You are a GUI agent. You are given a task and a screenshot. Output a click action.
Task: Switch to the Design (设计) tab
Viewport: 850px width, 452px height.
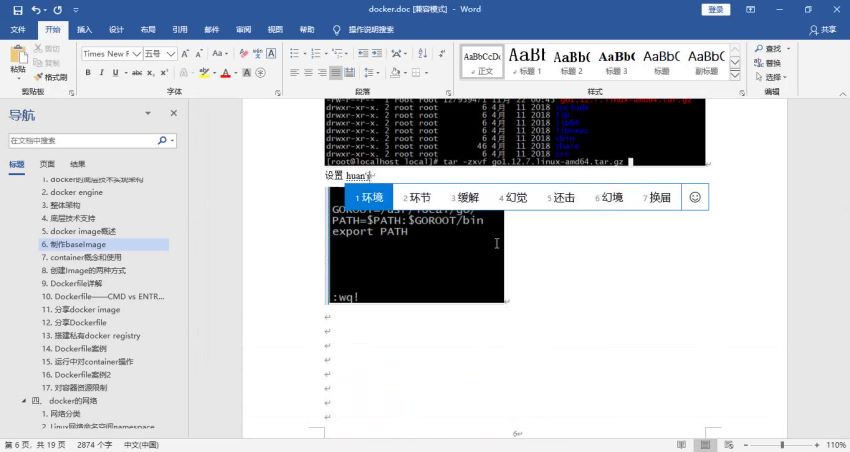click(116, 30)
